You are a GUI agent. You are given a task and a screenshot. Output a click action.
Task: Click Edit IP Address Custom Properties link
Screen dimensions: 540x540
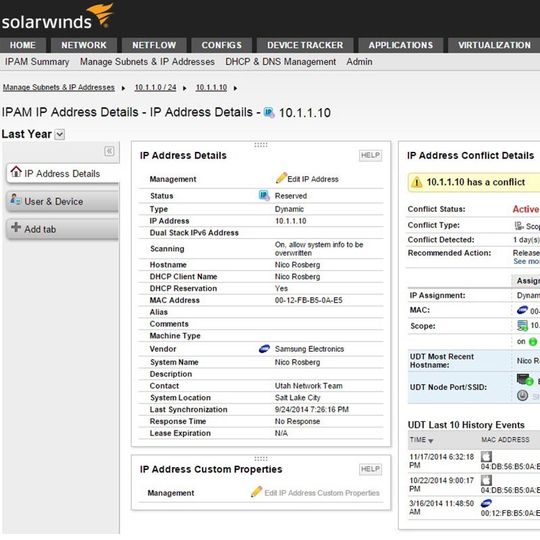click(x=322, y=493)
